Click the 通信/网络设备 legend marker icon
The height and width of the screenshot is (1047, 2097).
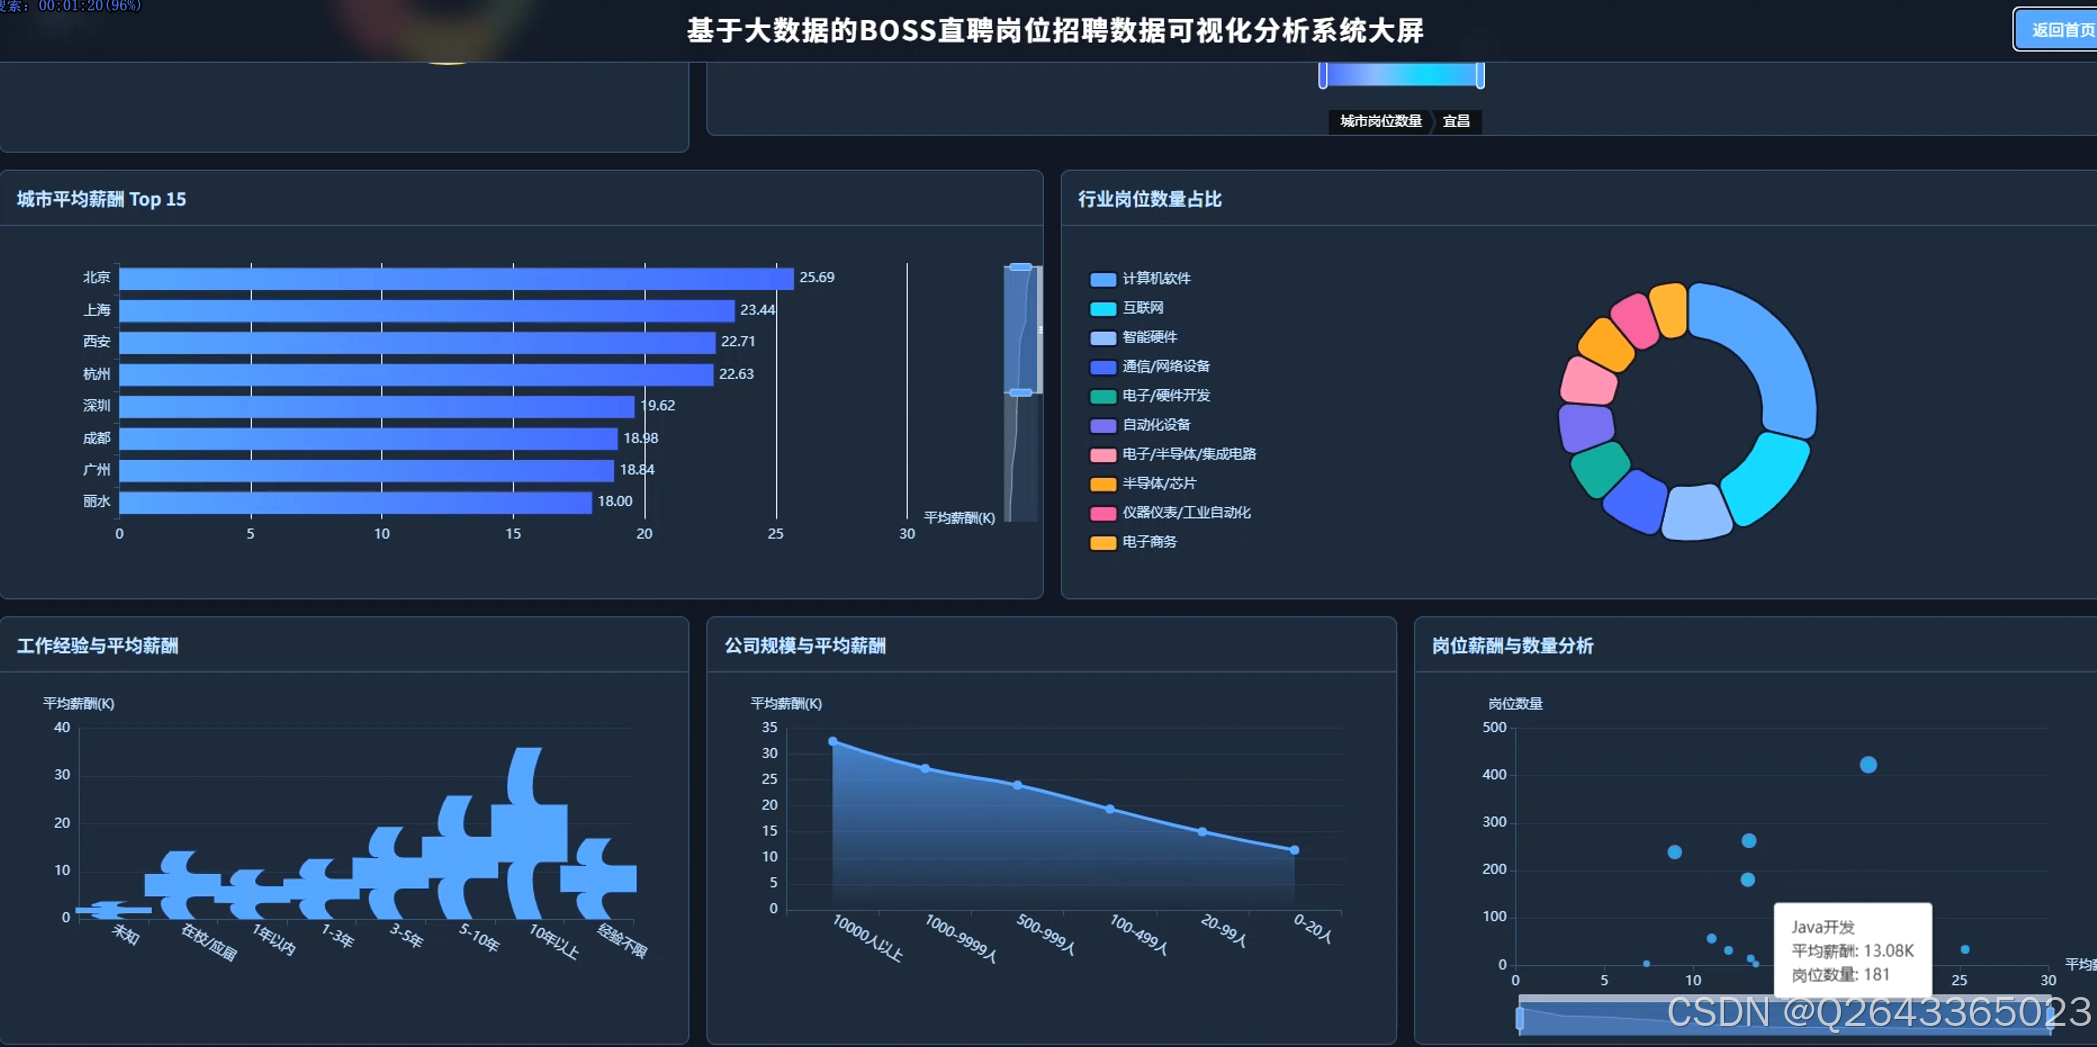pos(1103,366)
